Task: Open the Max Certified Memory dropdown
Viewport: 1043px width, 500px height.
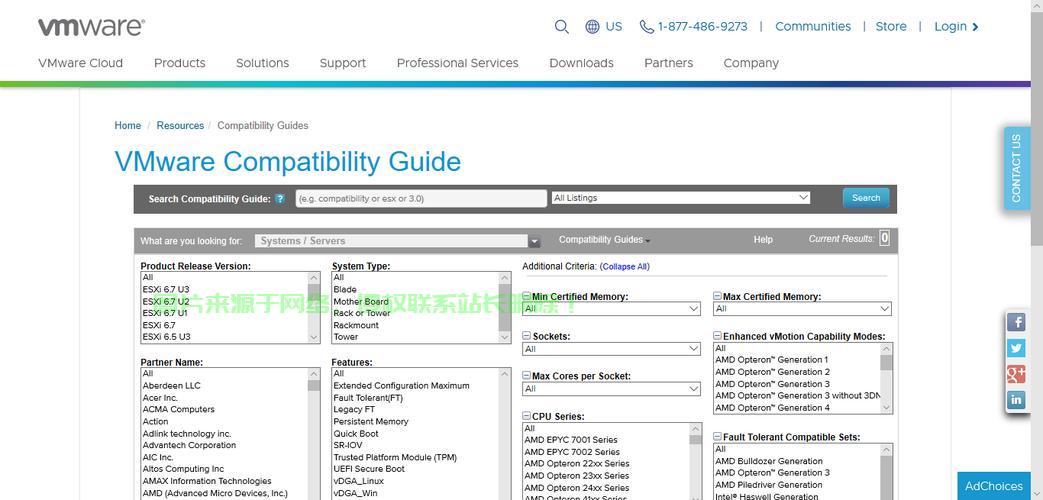Action: 802,309
